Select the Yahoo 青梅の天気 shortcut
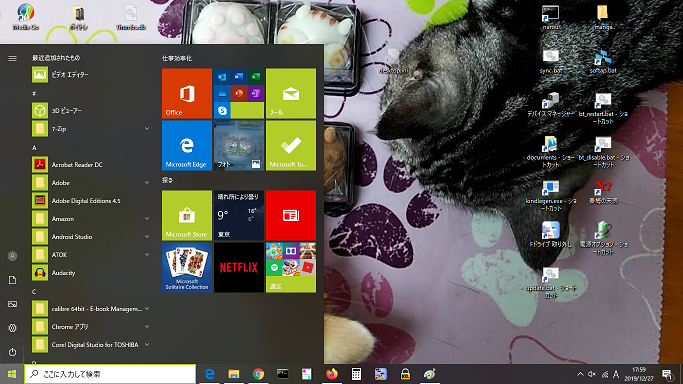Viewport: 683px width, 384px height. tap(603, 192)
